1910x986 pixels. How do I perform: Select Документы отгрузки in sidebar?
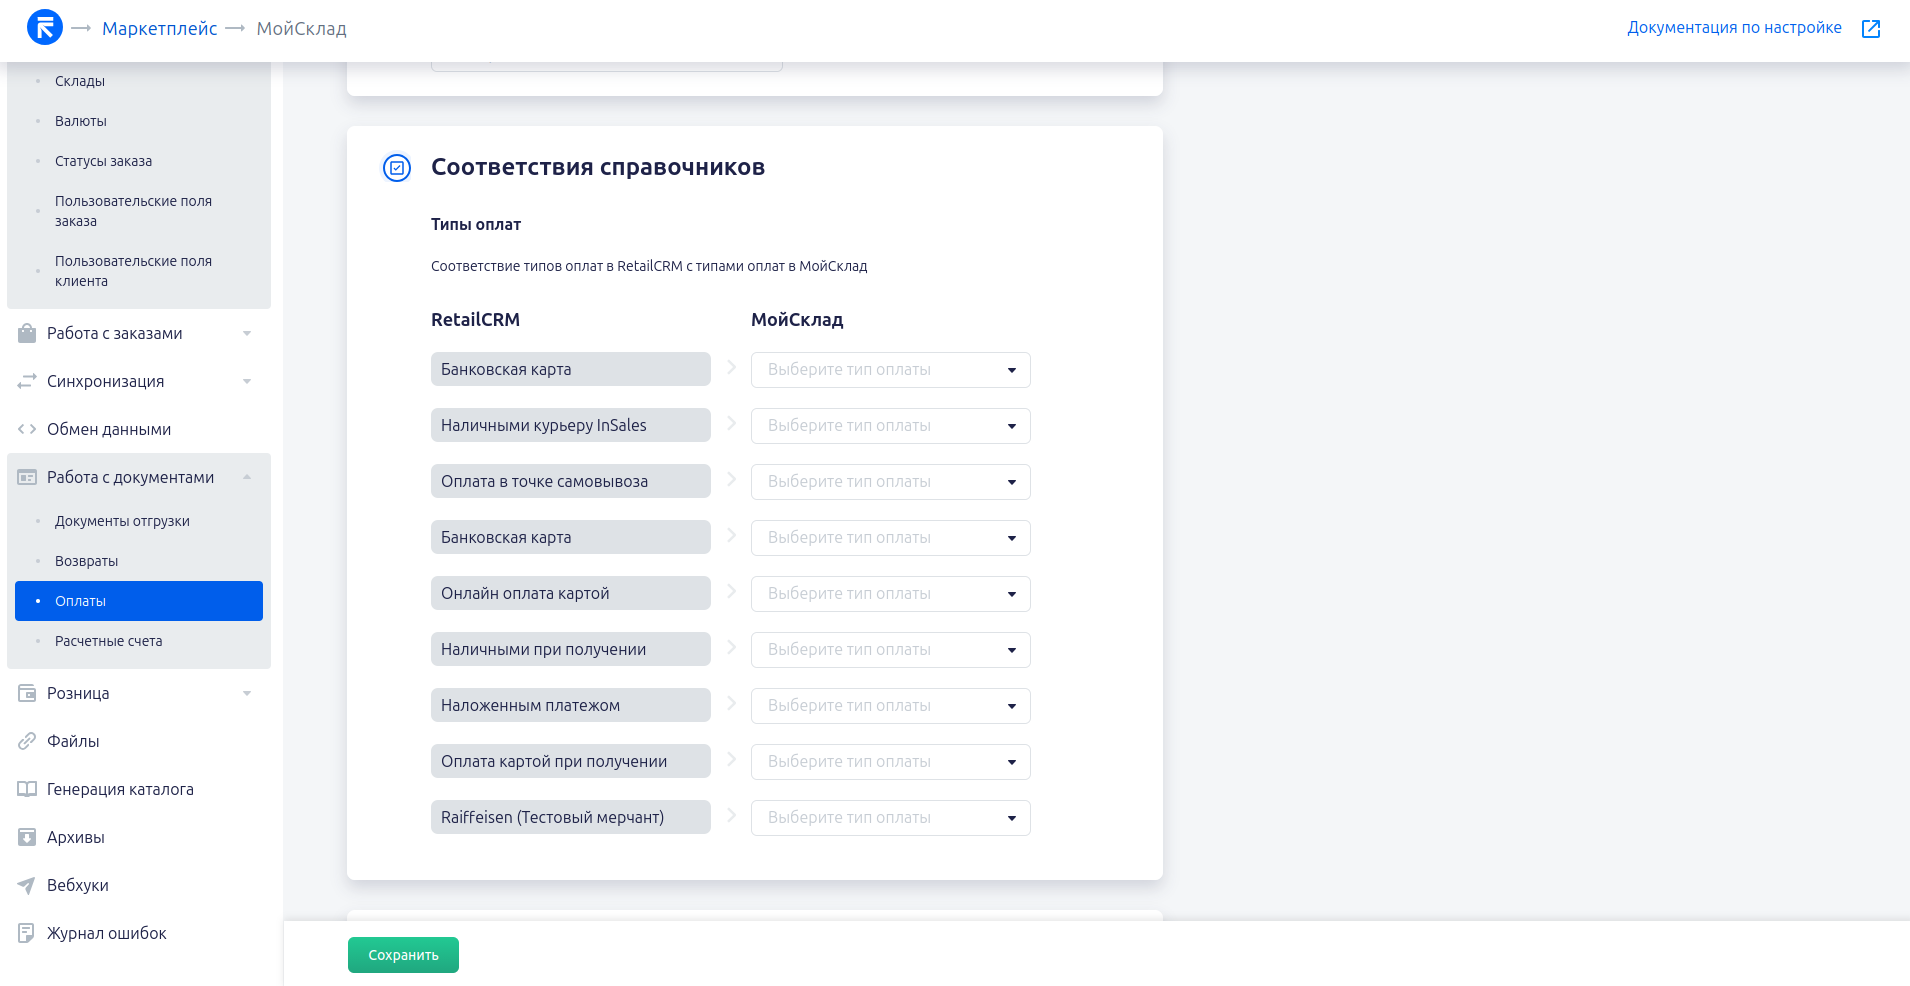coord(122,521)
